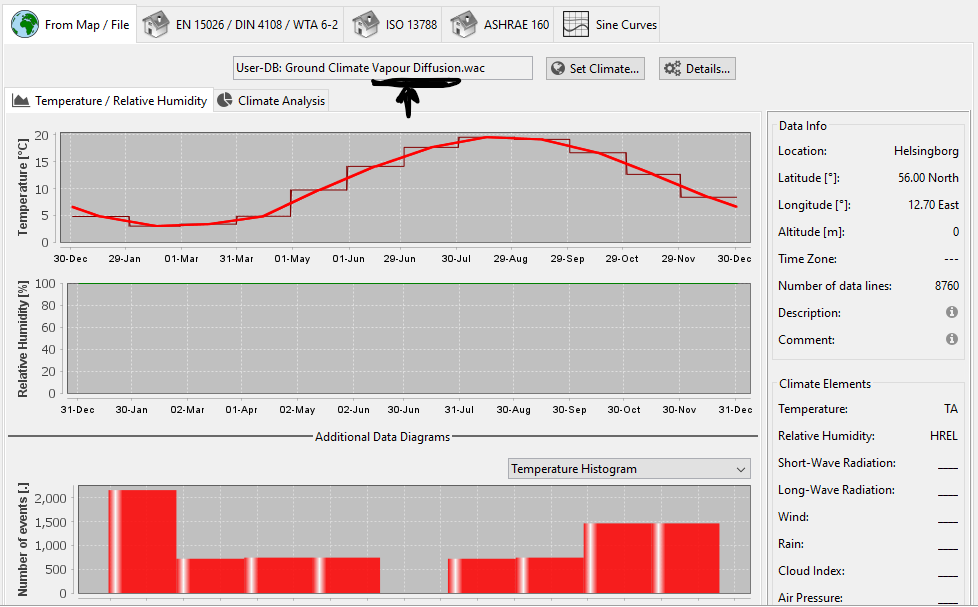Click the house icon on ASHRAE 160 tab

(x=462, y=24)
